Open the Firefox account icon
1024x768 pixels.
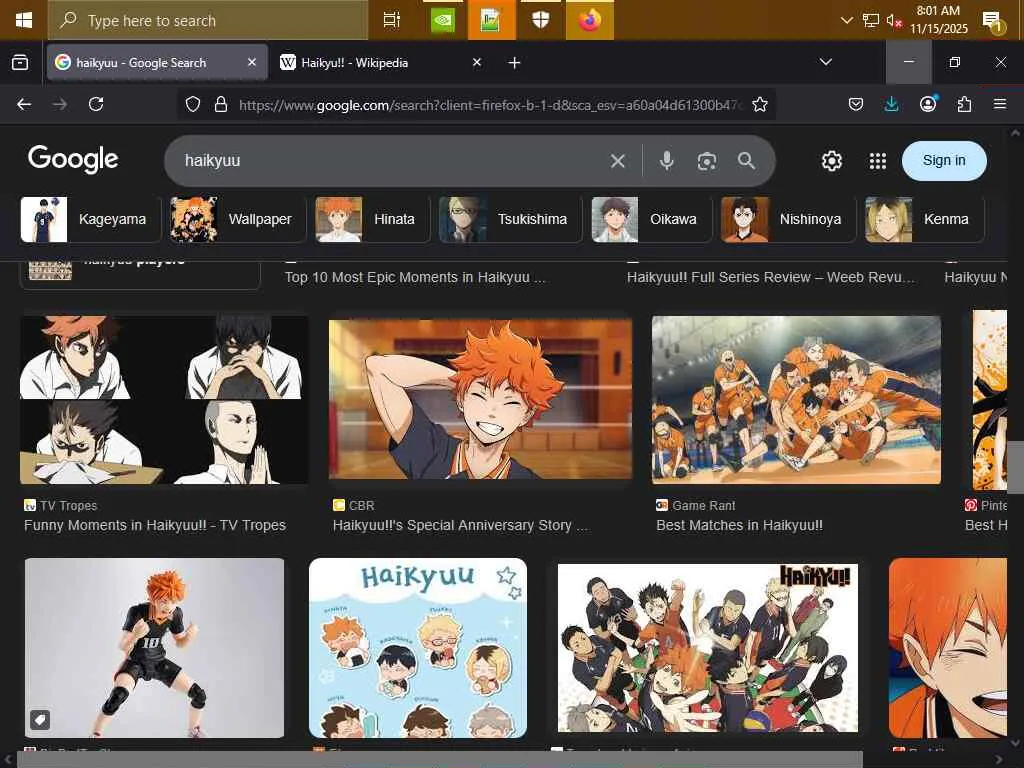(928, 104)
